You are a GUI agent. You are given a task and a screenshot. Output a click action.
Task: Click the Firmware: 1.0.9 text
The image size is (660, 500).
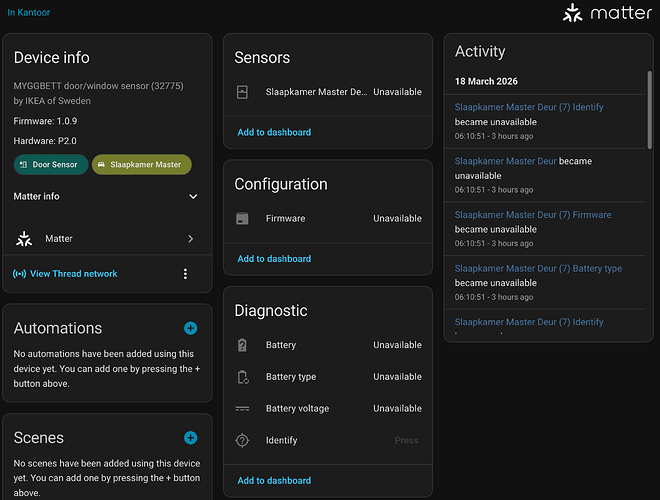coord(45,121)
